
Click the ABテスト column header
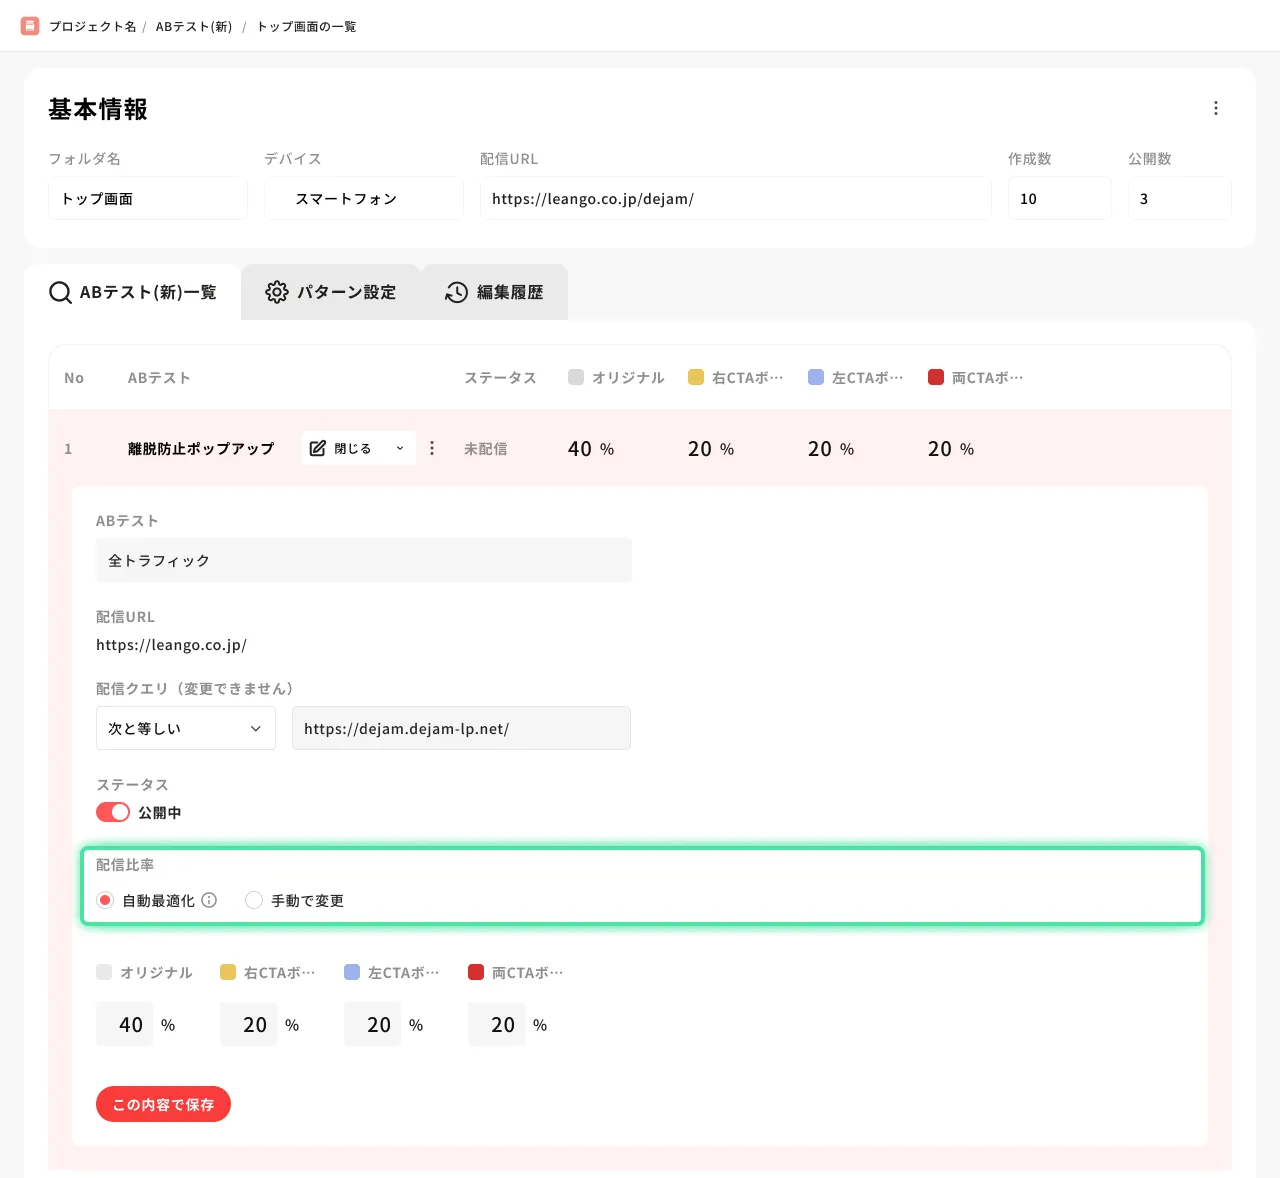[159, 377]
